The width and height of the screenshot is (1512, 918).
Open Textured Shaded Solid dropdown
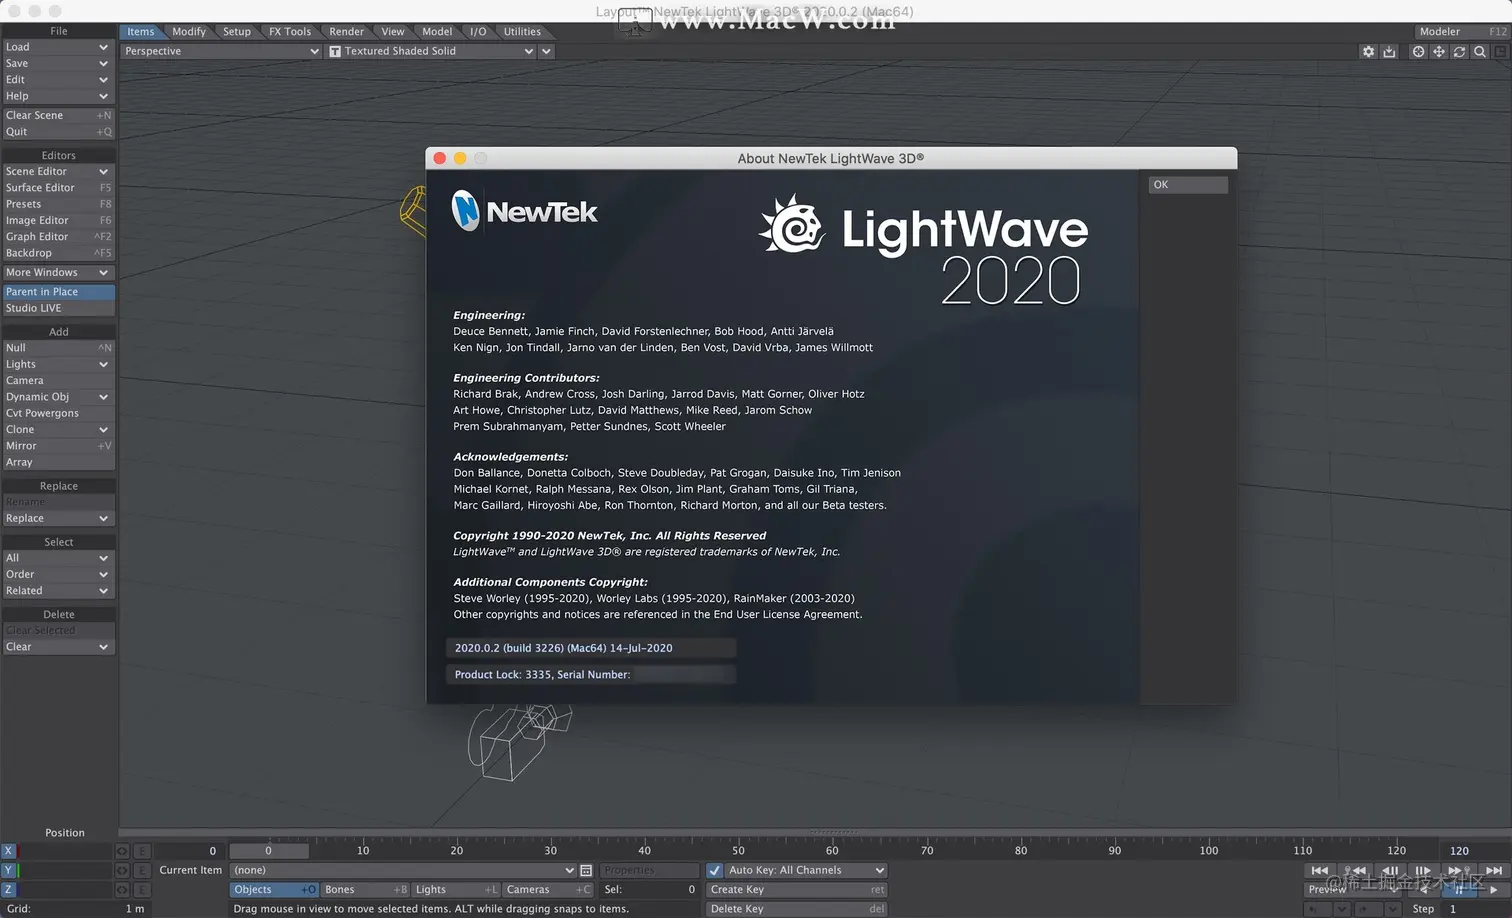click(x=431, y=51)
